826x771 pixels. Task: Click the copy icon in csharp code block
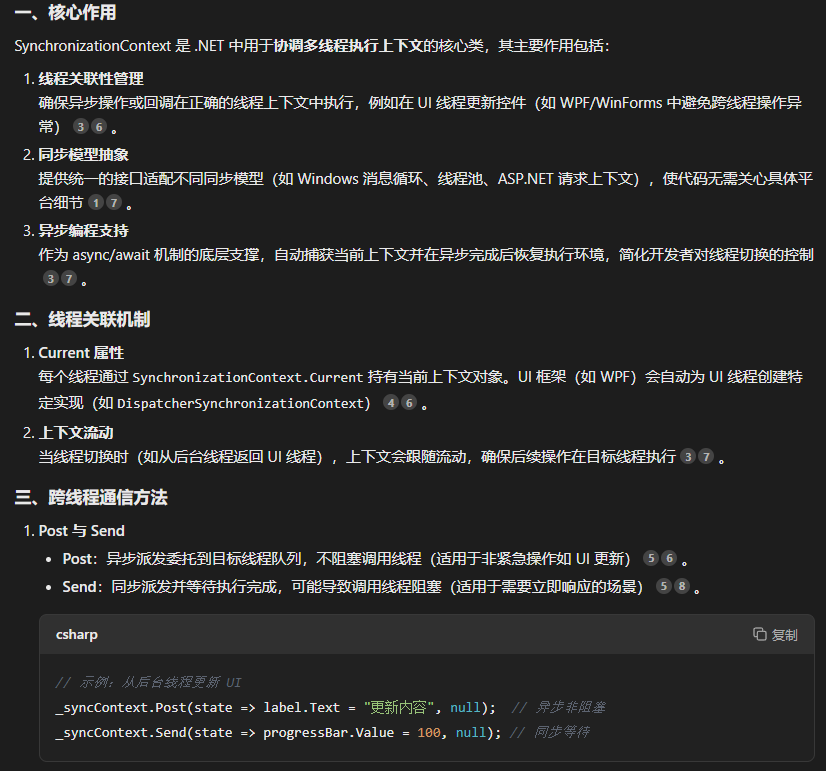point(759,634)
